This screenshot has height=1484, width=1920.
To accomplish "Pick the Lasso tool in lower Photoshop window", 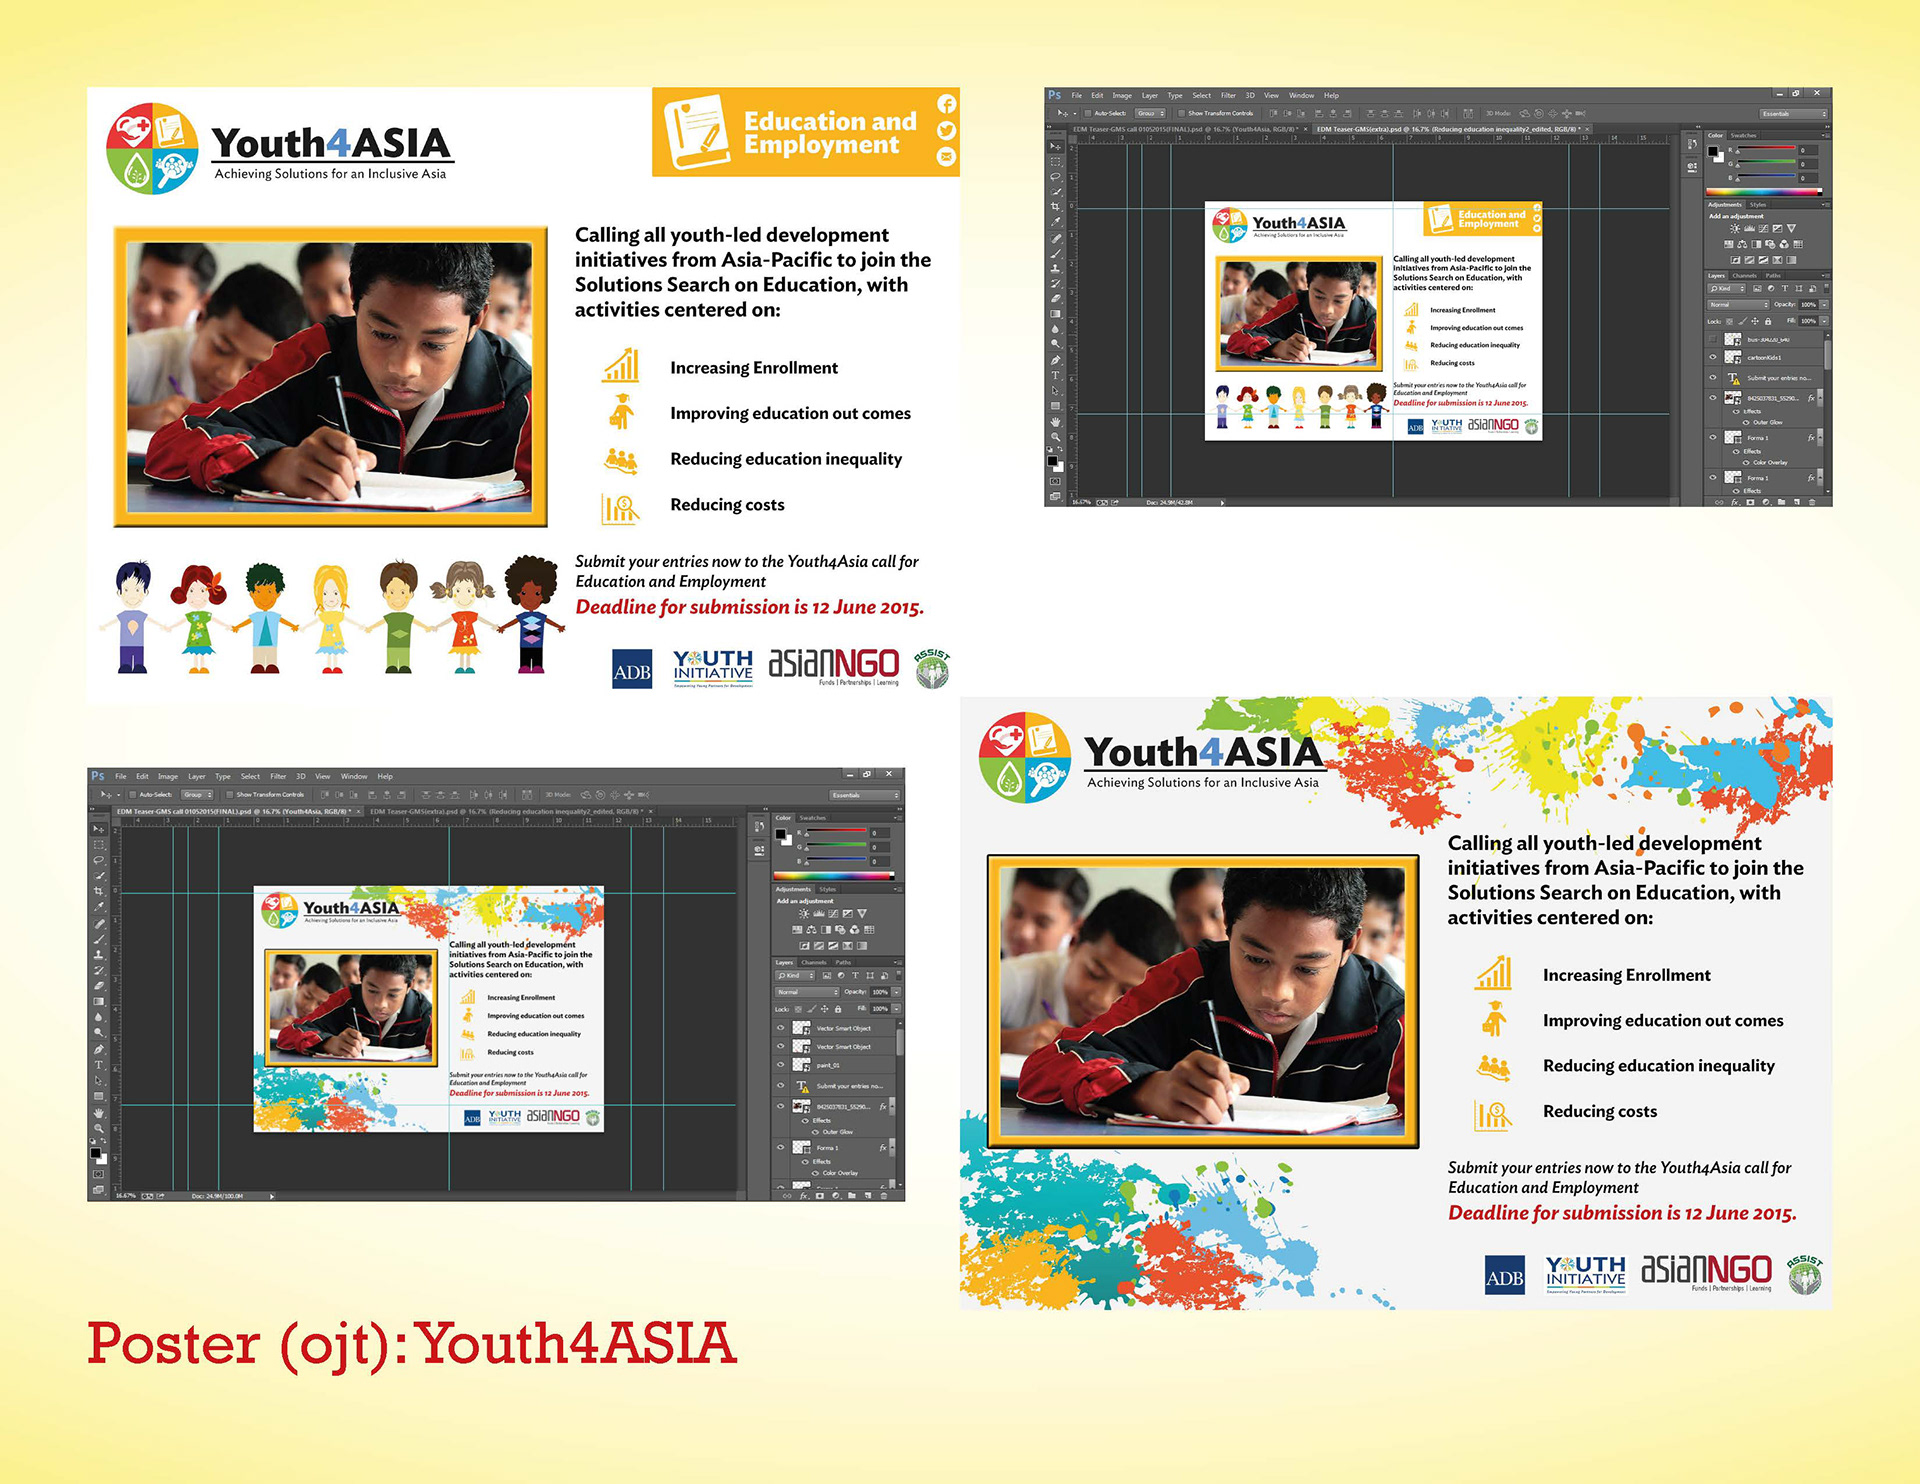I will point(98,859).
